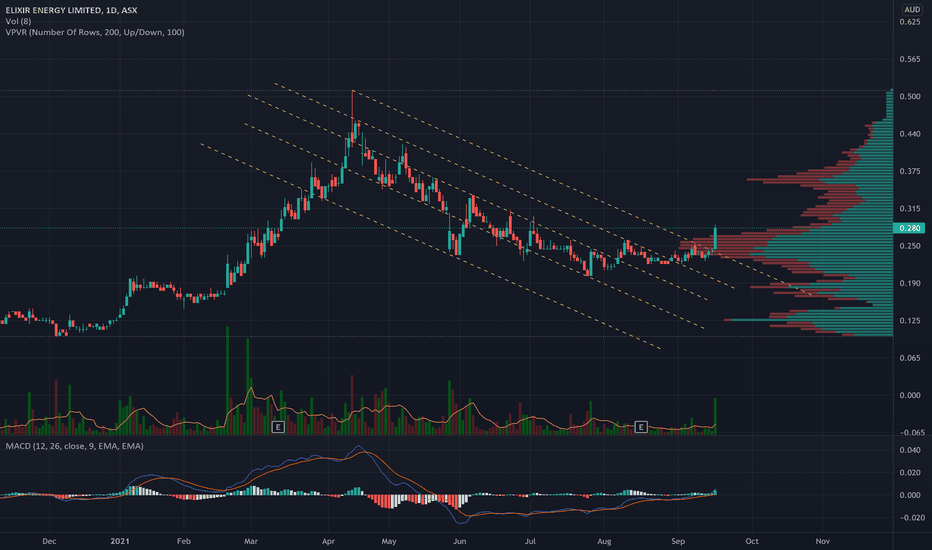Click the Dec time axis label

(49, 541)
